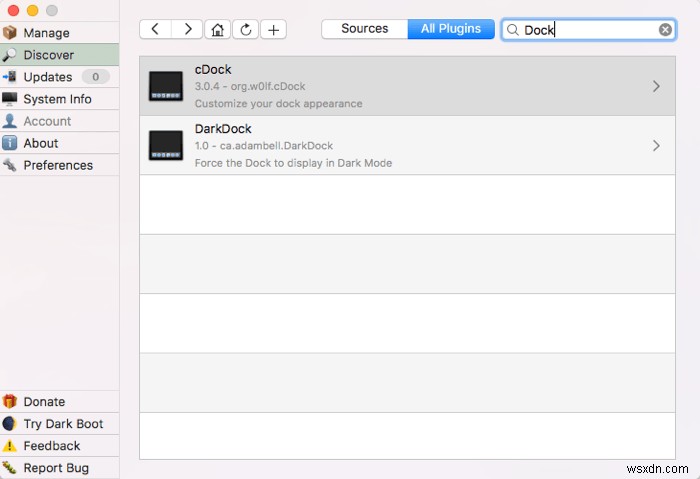Click the updates count badge showing 0
The height and width of the screenshot is (479, 700).
tap(96, 77)
